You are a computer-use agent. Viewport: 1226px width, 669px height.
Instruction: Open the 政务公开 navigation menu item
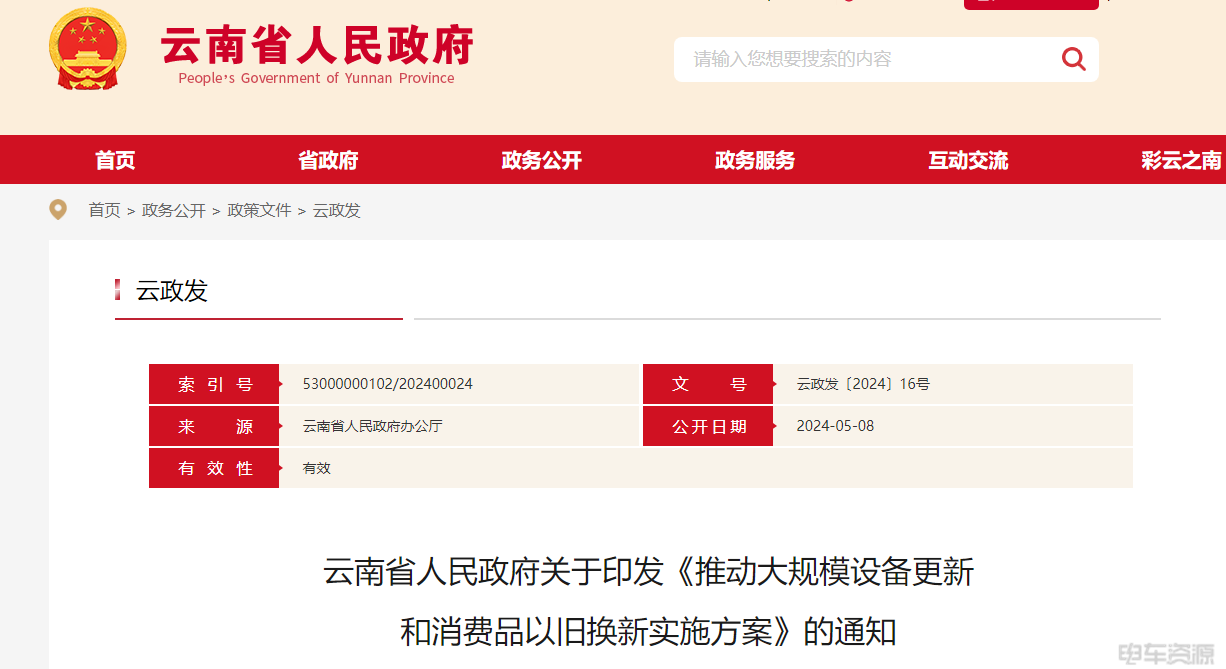[x=541, y=160]
